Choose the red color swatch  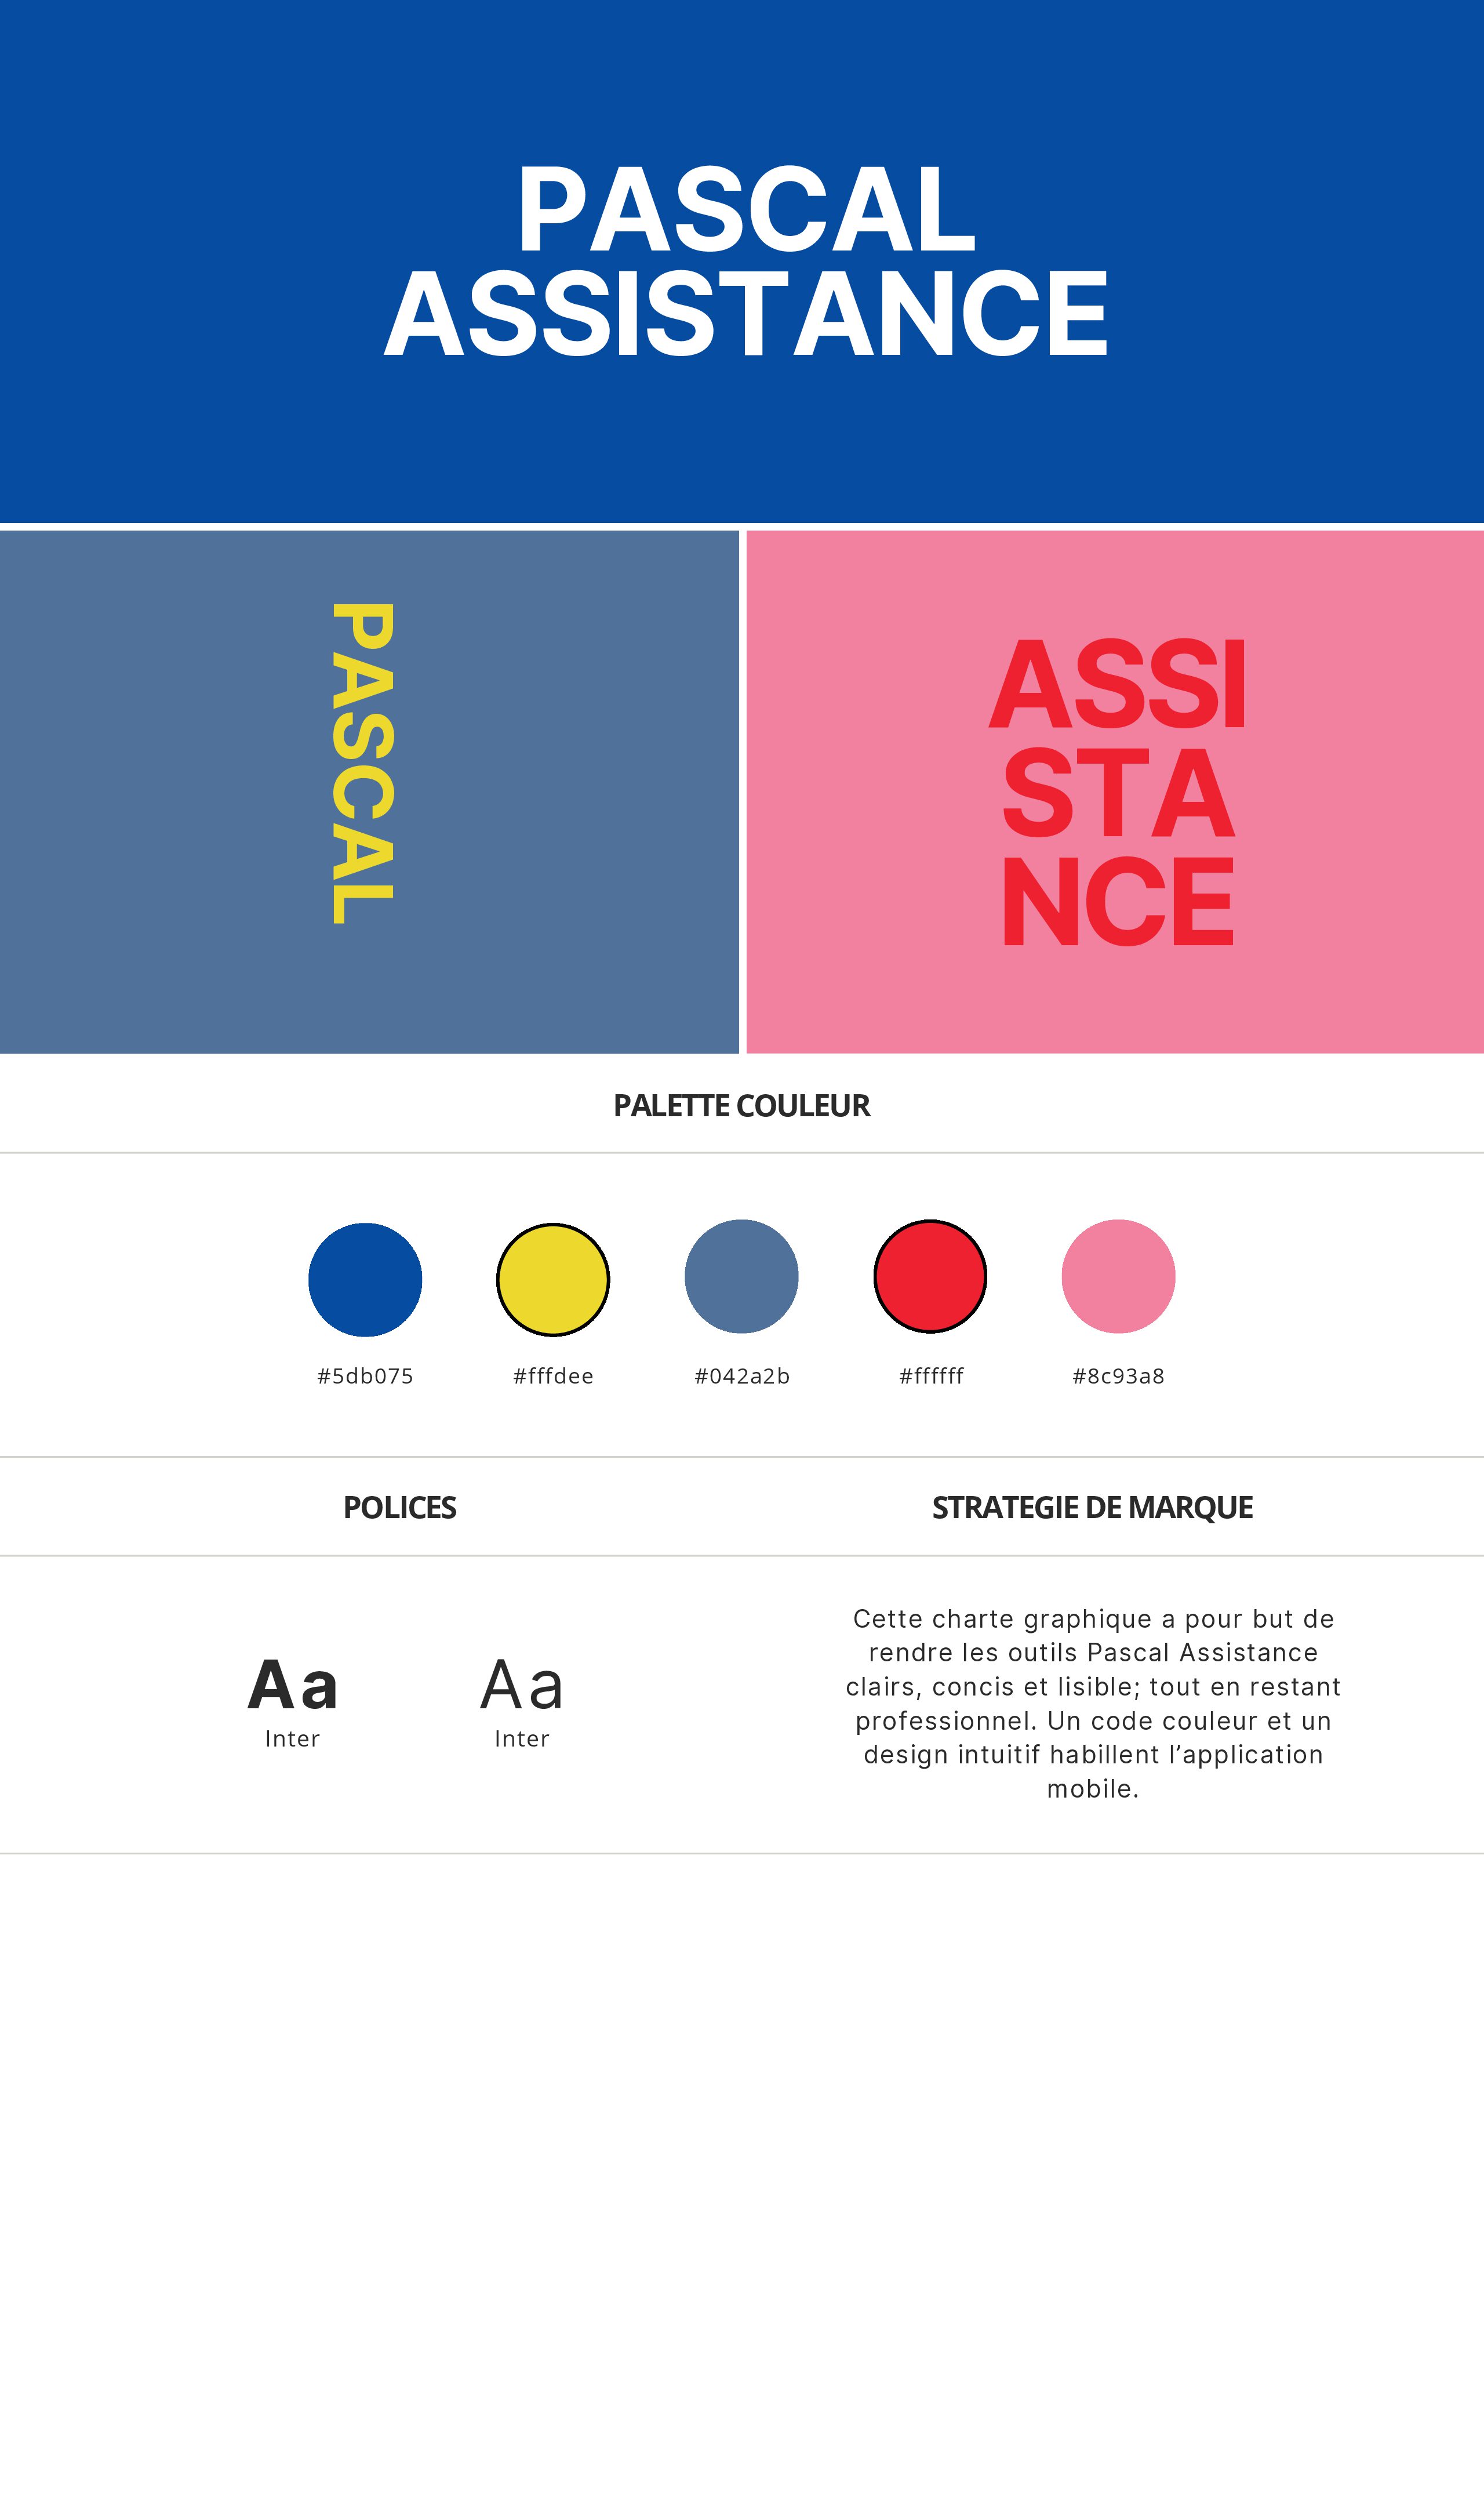click(930, 1276)
